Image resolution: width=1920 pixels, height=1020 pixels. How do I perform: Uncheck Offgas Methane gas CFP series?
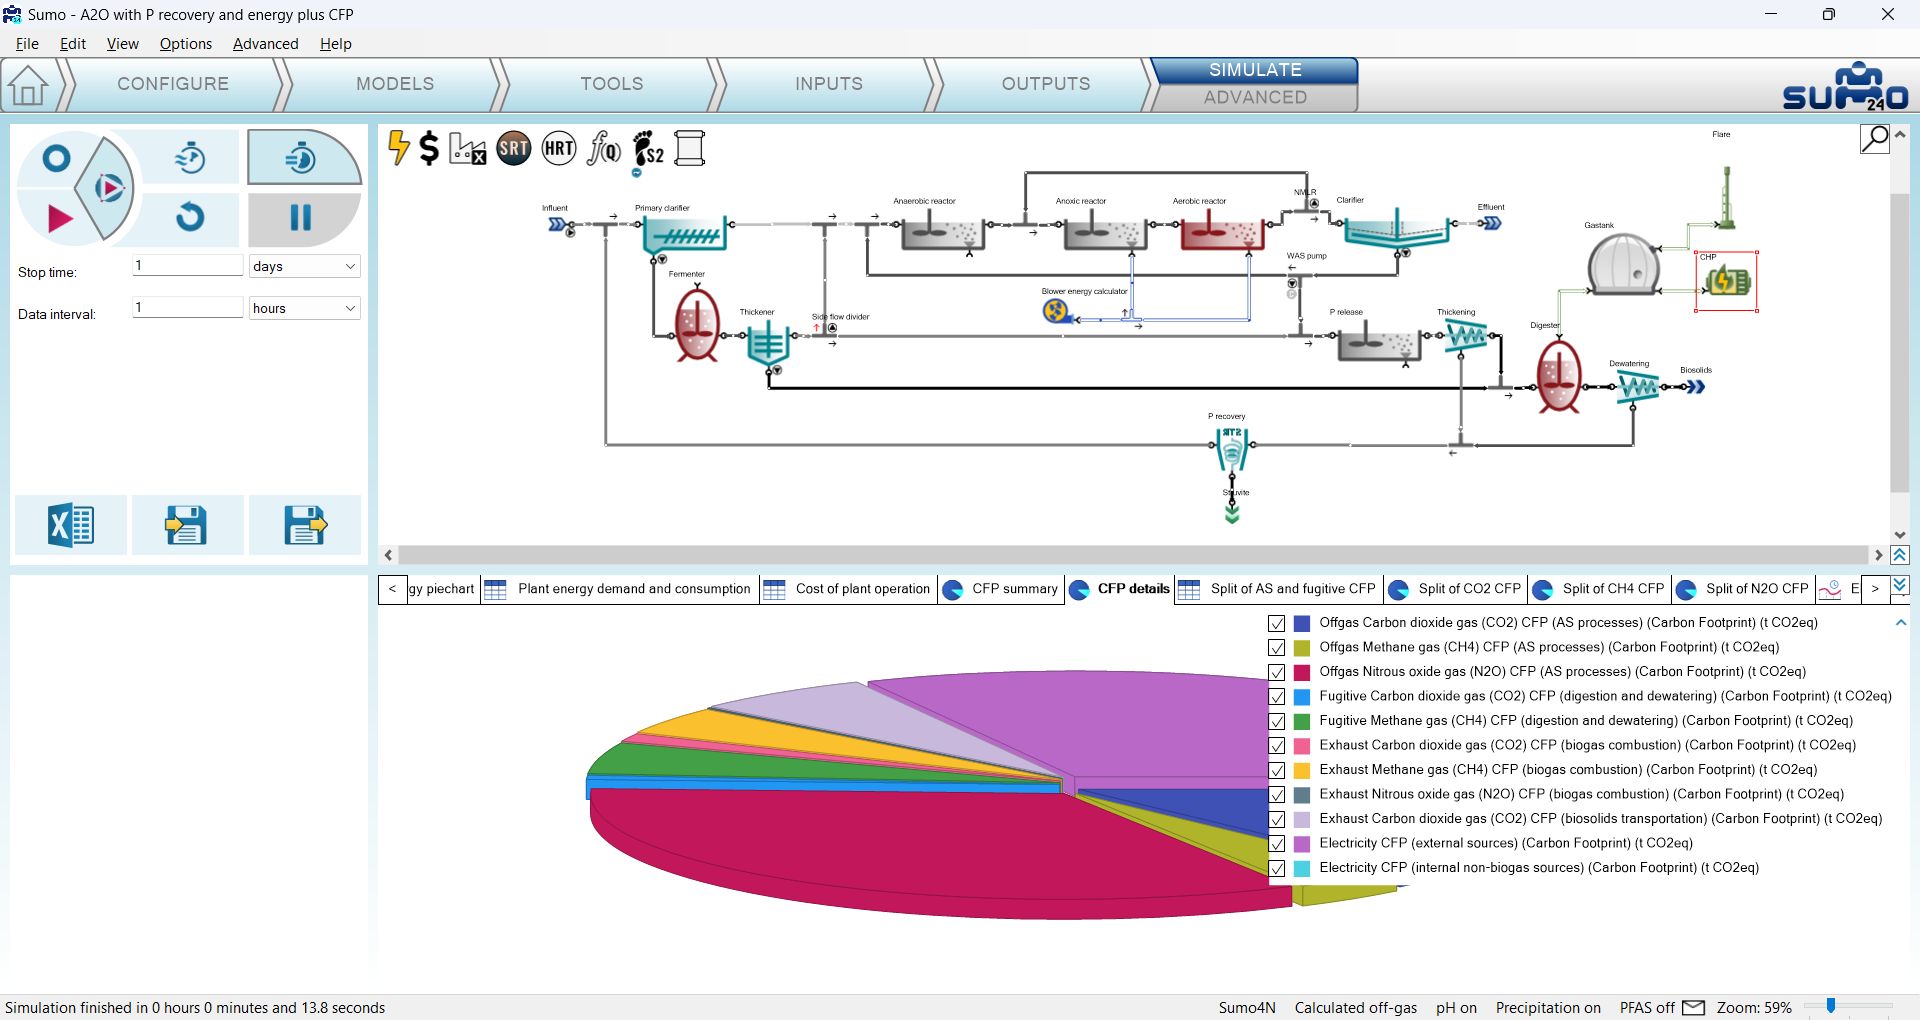(1277, 648)
